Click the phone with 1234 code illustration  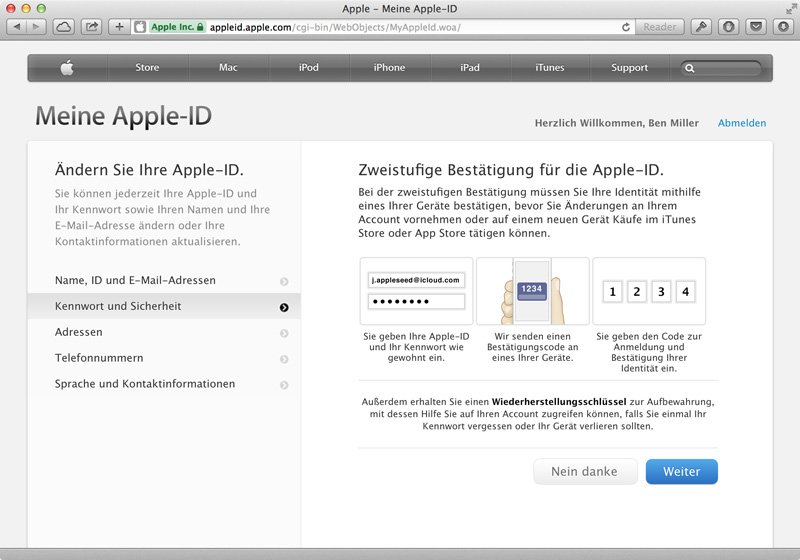point(533,291)
